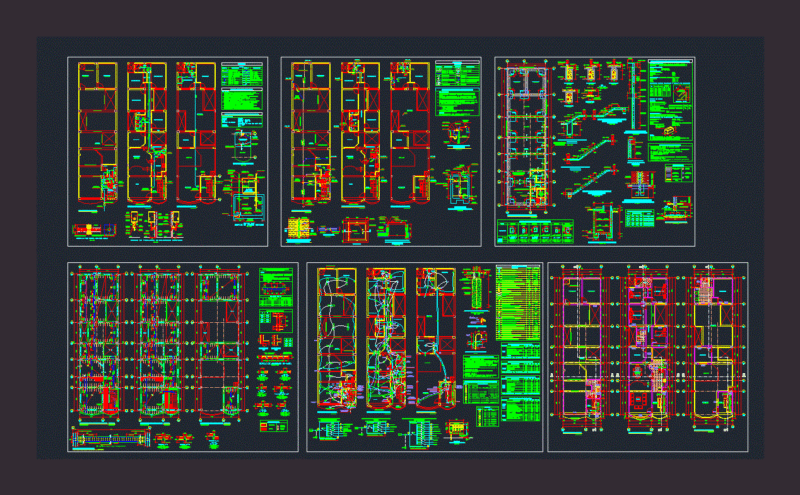The width and height of the screenshot is (800, 495).
Task: Select the bottom-left structural slab grid sheet
Action: 183,357
